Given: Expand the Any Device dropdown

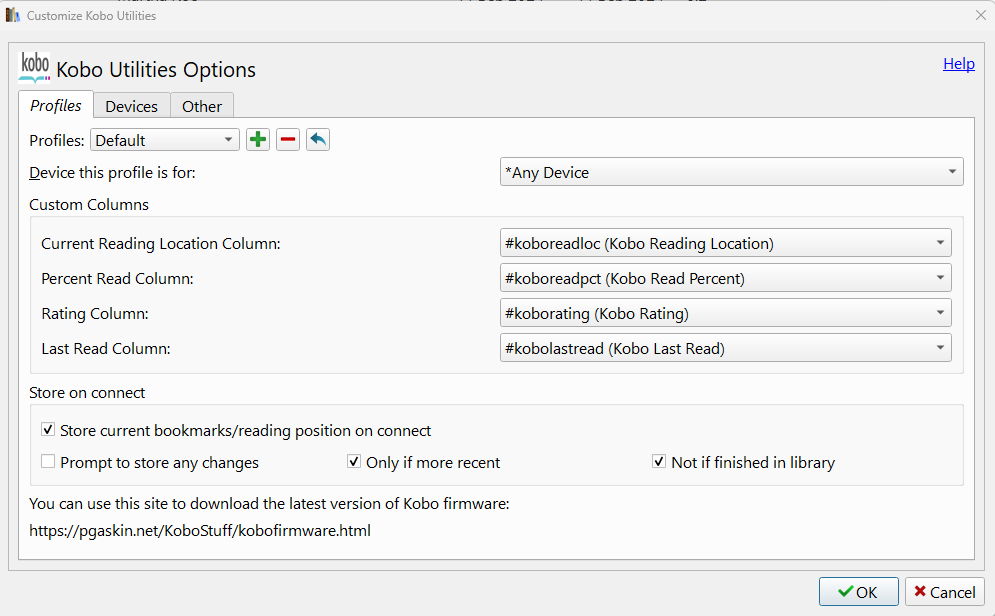Looking at the screenshot, I should (x=731, y=172).
